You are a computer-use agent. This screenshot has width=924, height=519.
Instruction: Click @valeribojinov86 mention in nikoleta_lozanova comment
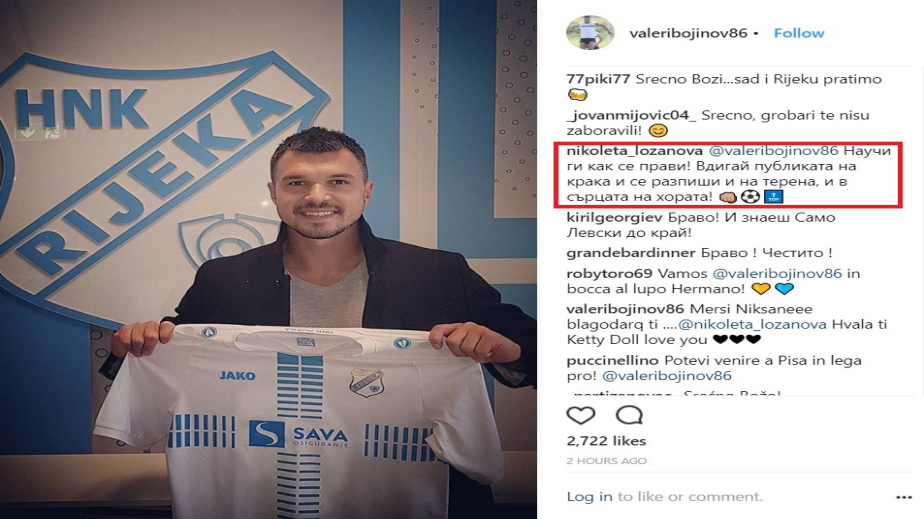click(x=773, y=151)
